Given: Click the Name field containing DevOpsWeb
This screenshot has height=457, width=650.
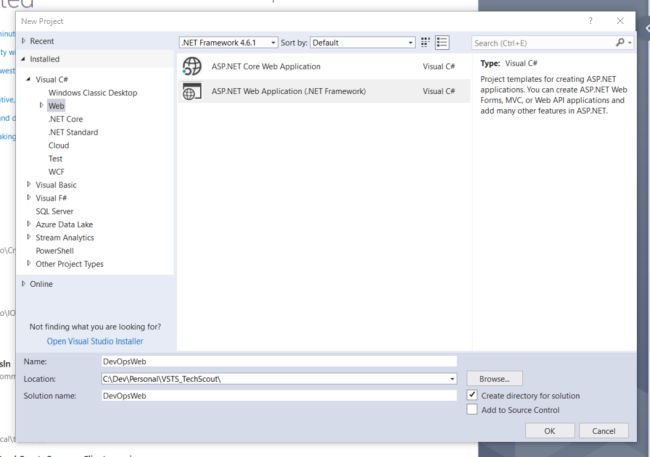Looking at the screenshot, I should [279, 361].
